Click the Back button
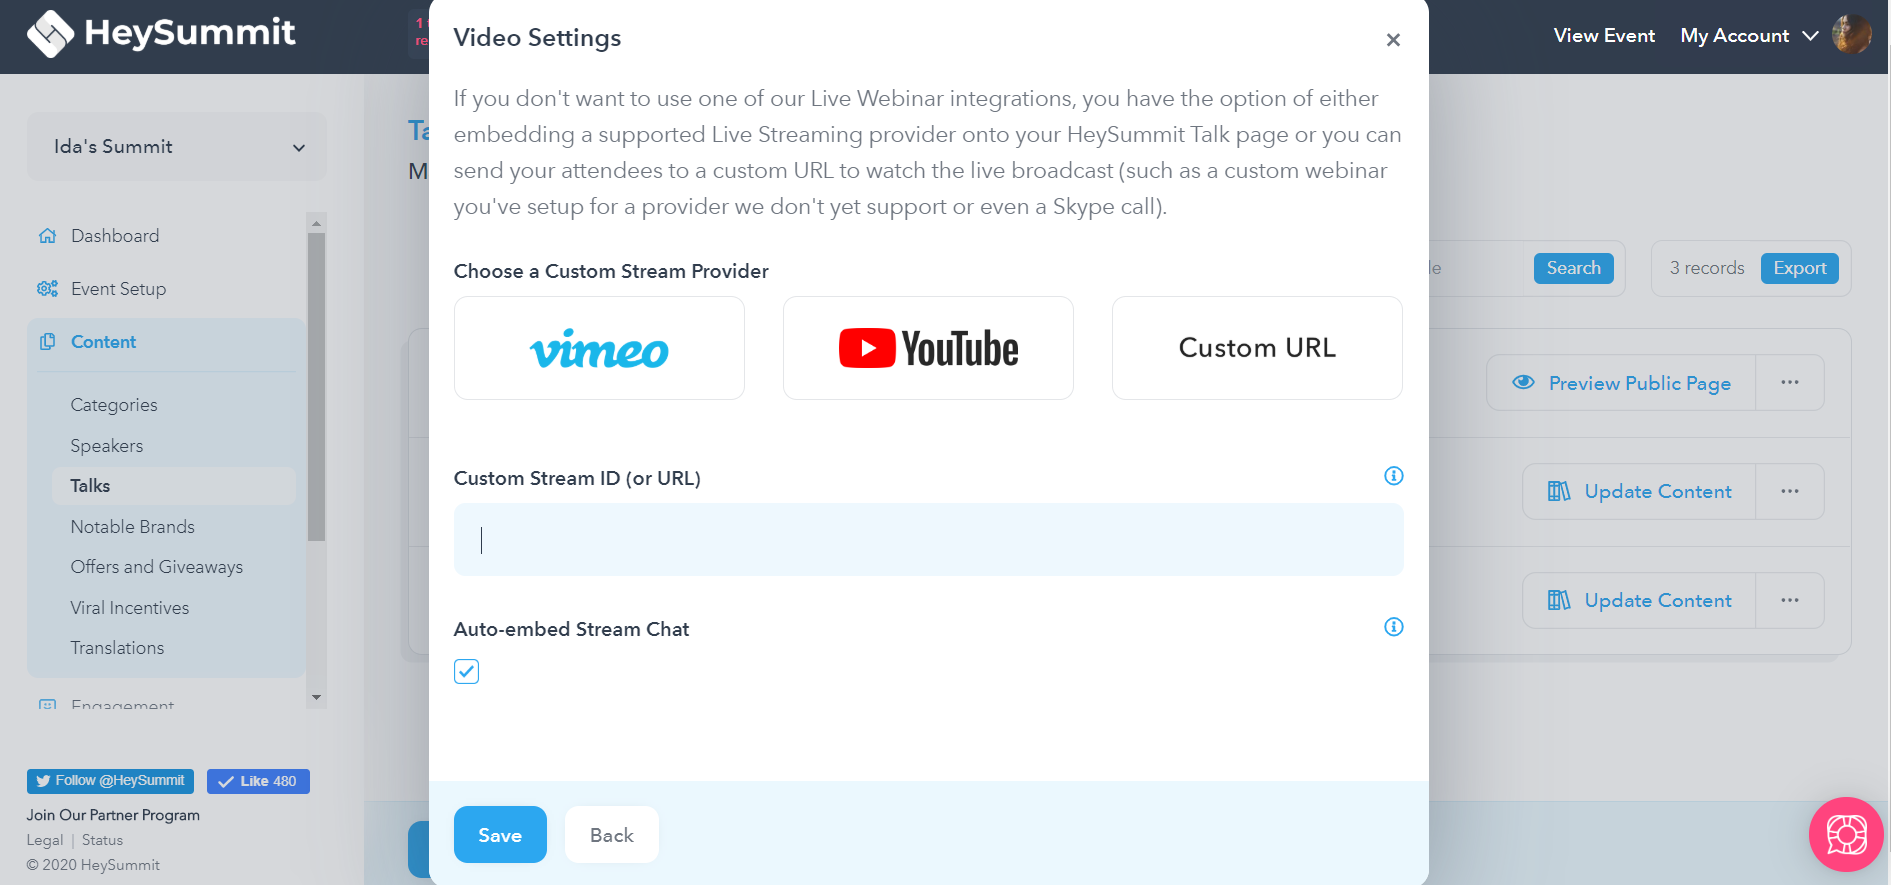 tap(611, 835)
